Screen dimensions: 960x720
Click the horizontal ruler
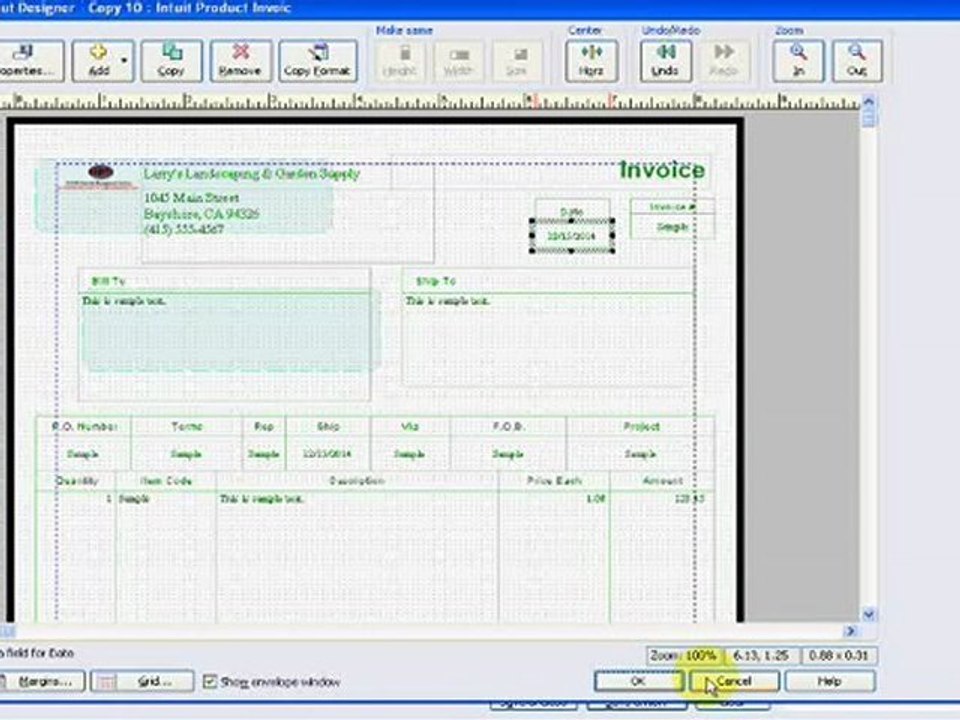(x=430, y=102)
